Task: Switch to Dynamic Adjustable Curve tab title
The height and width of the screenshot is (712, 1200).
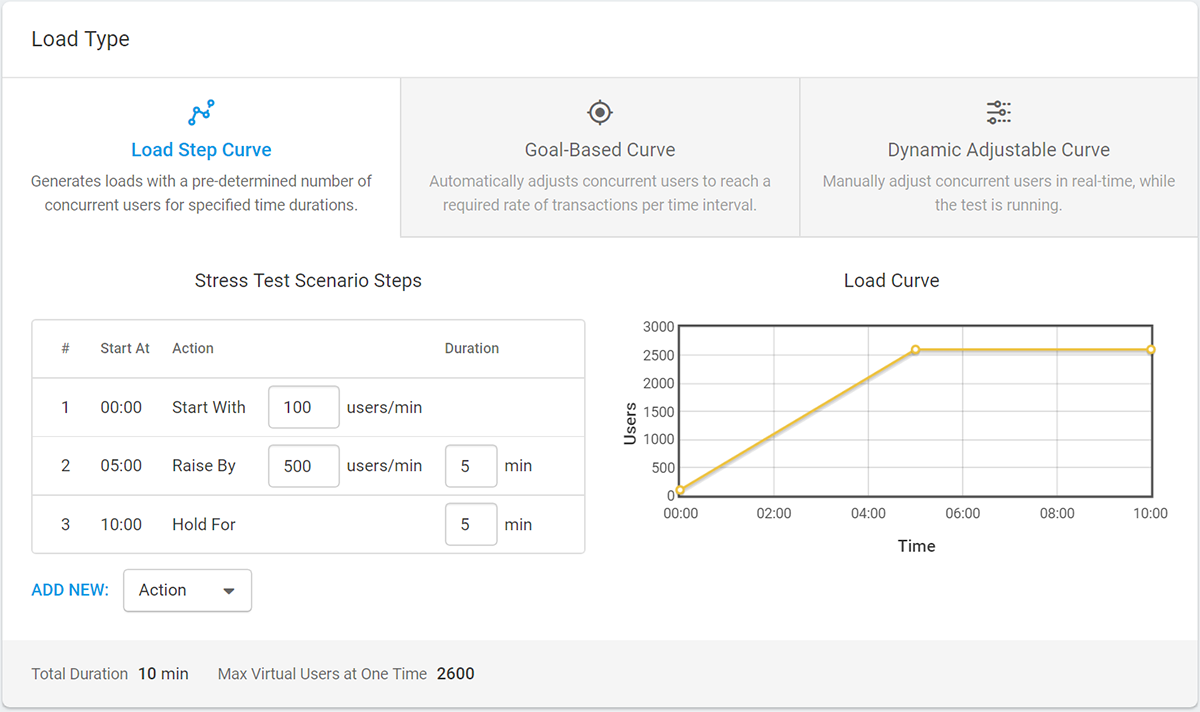Action: 998,150
